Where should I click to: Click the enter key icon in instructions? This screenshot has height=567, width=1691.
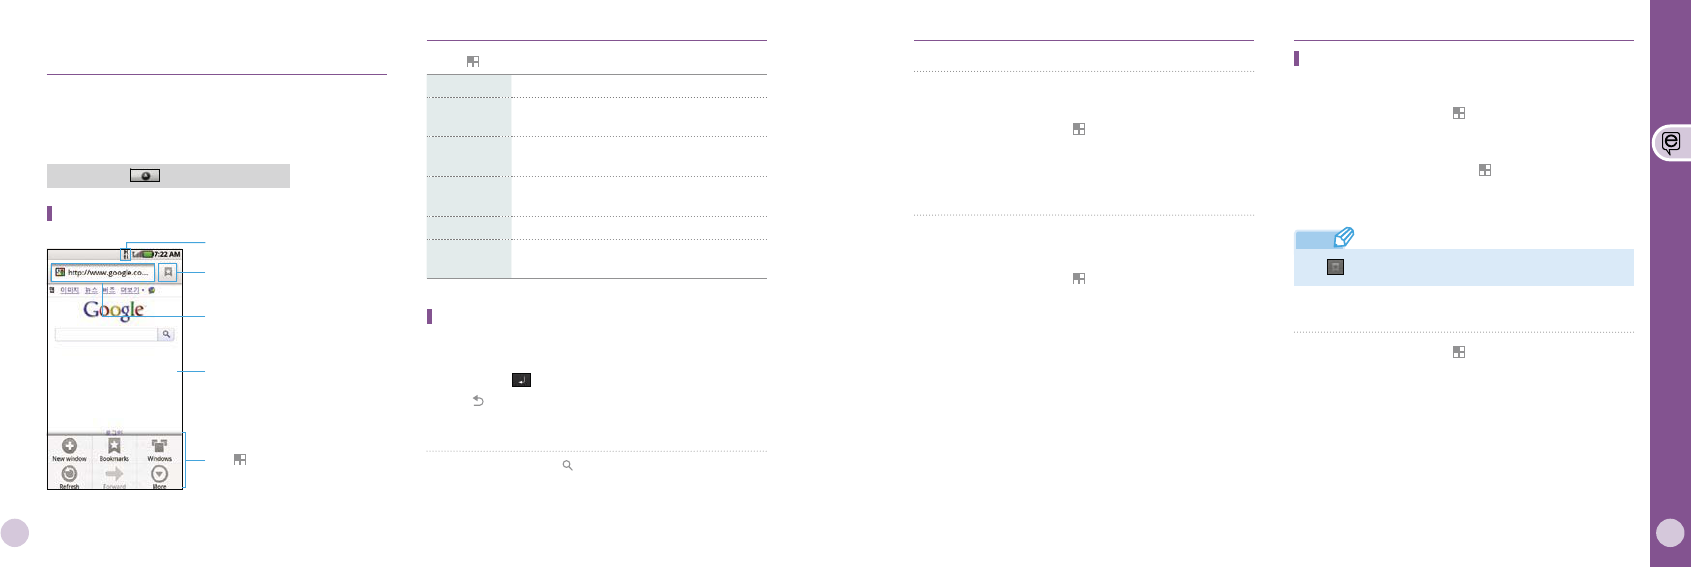click(x=521, y=380)
